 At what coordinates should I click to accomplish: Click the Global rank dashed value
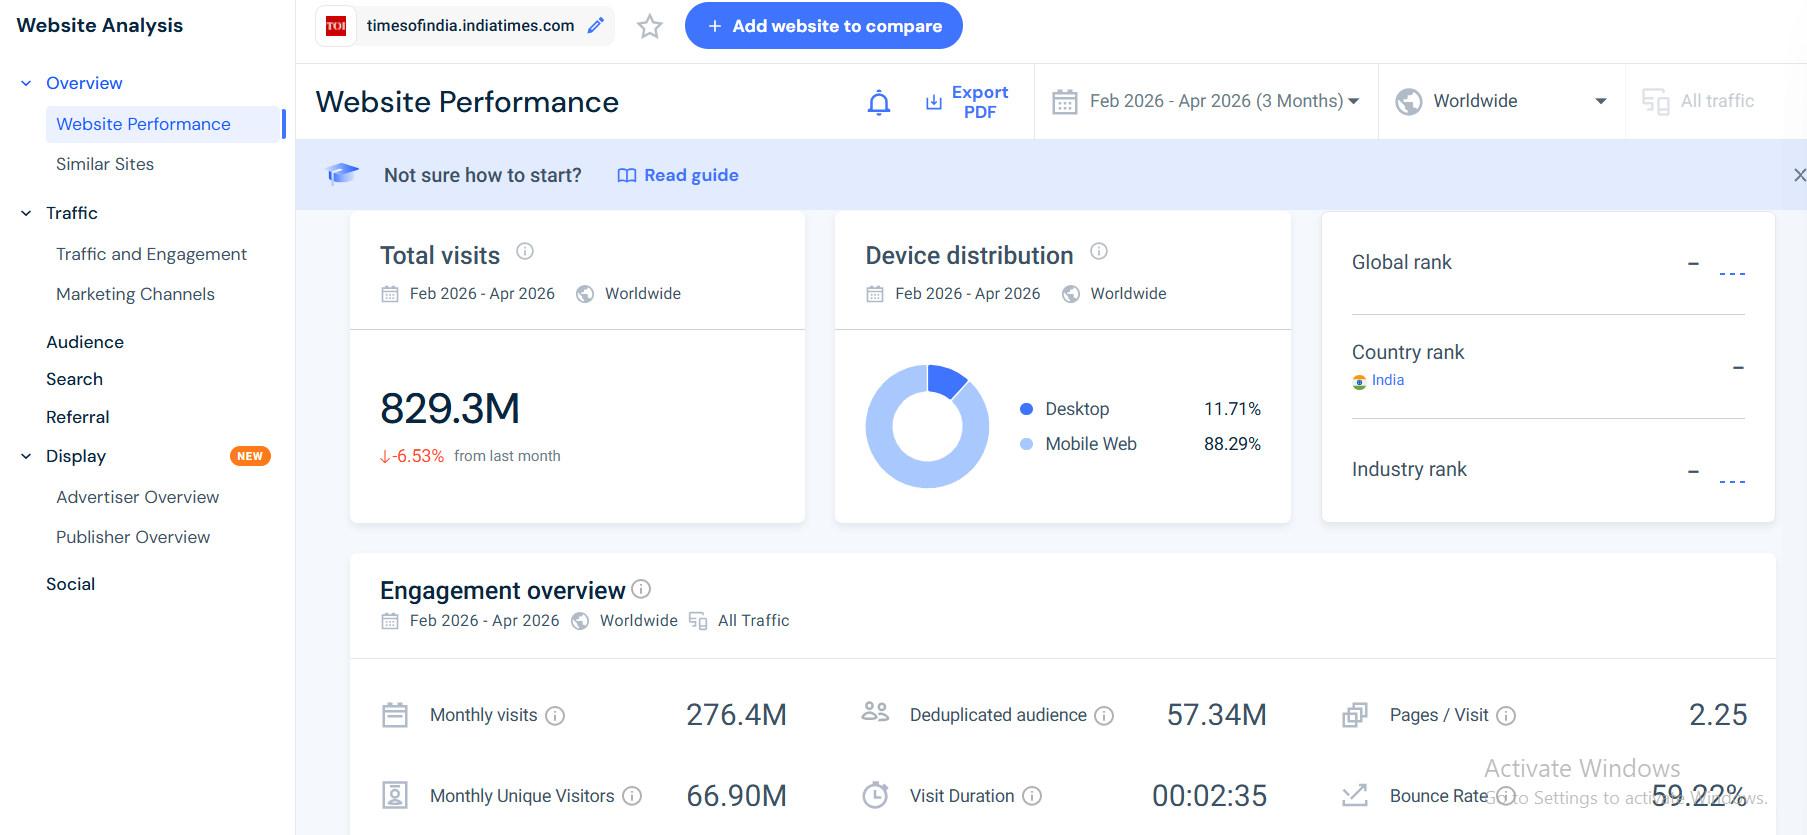[1732, 273]
